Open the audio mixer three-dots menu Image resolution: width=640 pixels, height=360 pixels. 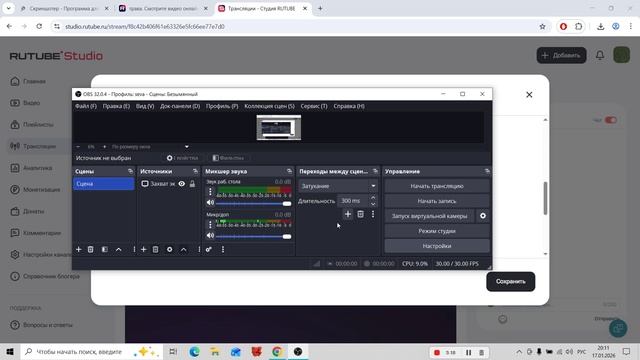[x=223, y=249]
